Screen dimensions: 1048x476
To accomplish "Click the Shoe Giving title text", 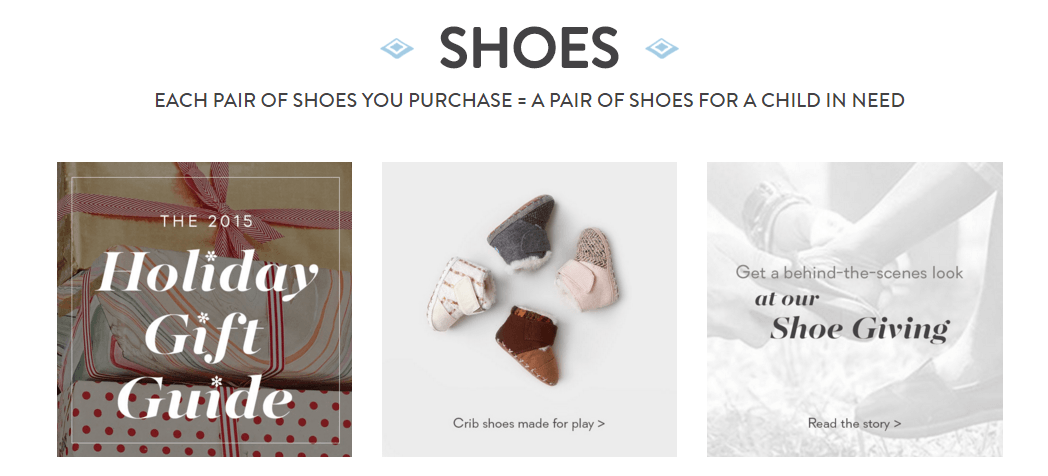I will point(860,330).
